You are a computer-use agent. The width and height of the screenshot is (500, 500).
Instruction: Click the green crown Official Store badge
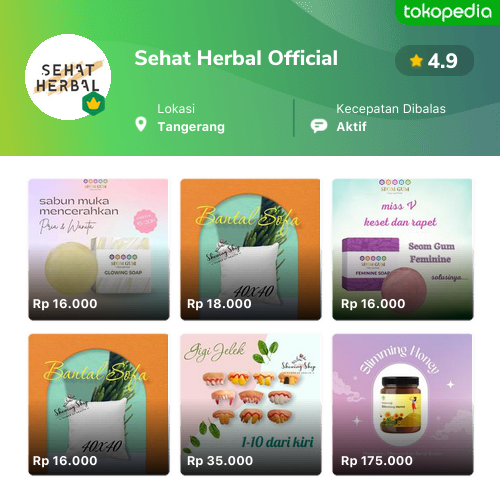pyautogui.click(x=94, y=104)
